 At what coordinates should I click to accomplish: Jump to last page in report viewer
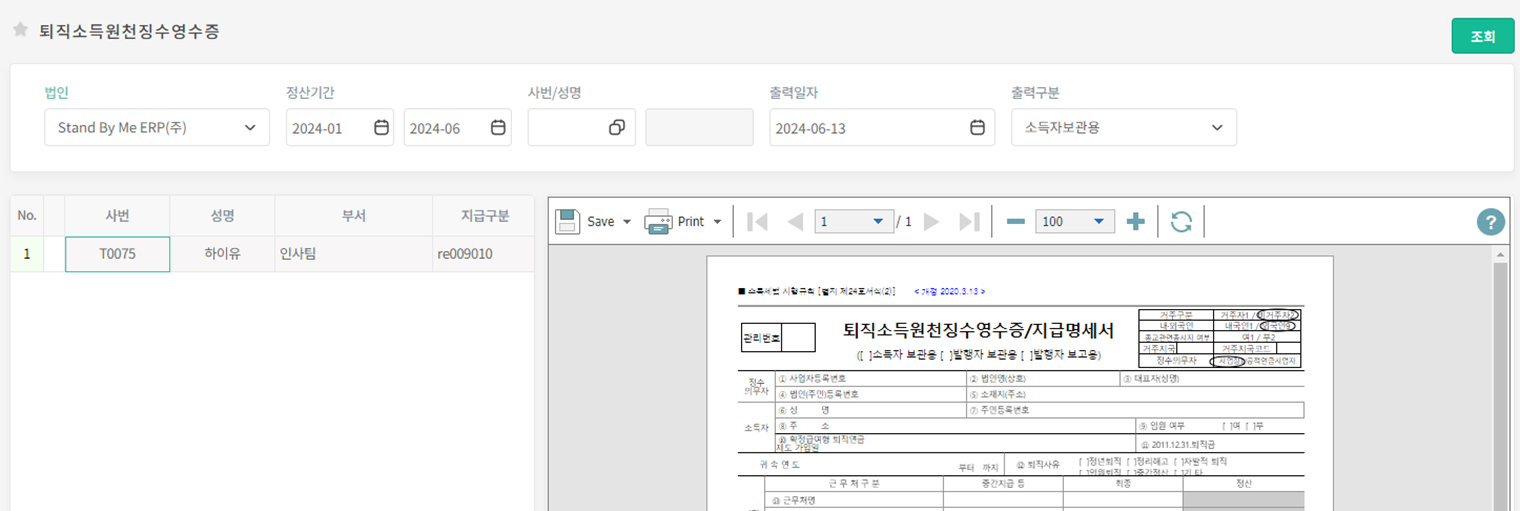tap(969, 222)
